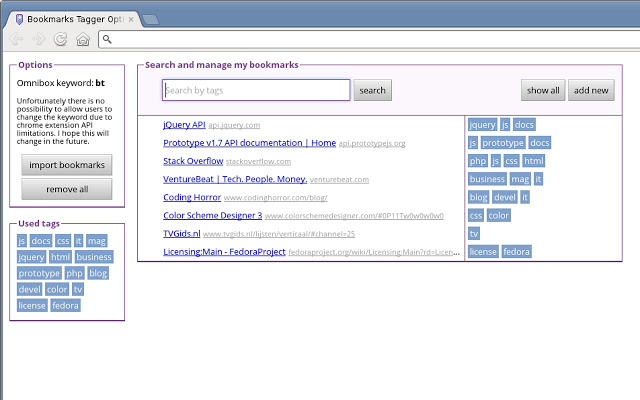Close the Bookmarks Tagger Options tab
Viewport: 640px width, 400px height.
131,19
